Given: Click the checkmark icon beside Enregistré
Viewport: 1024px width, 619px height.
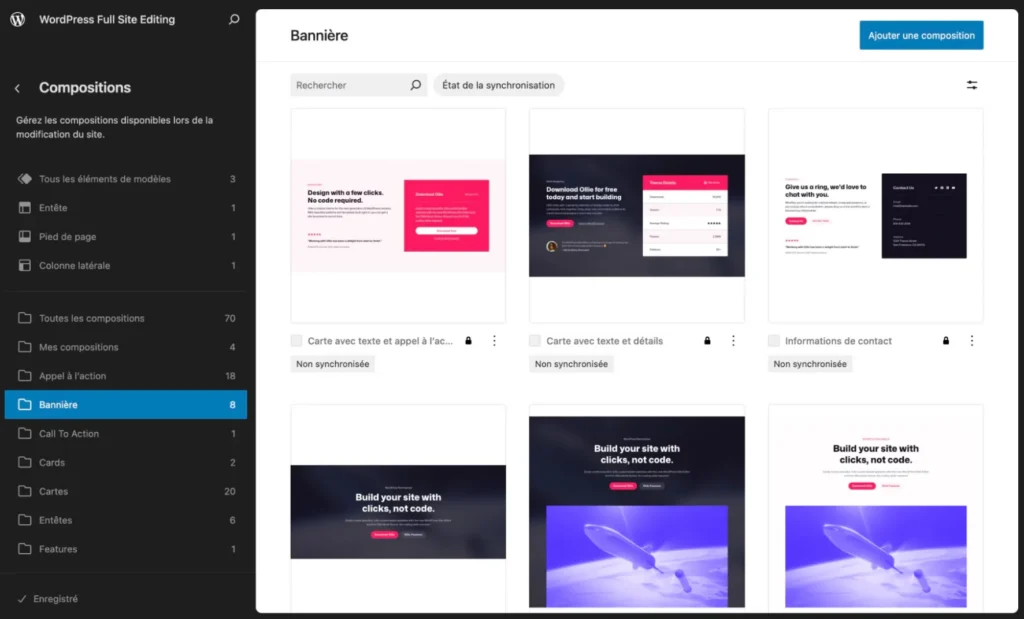Looking at the screenshot, I should [22, 599].
